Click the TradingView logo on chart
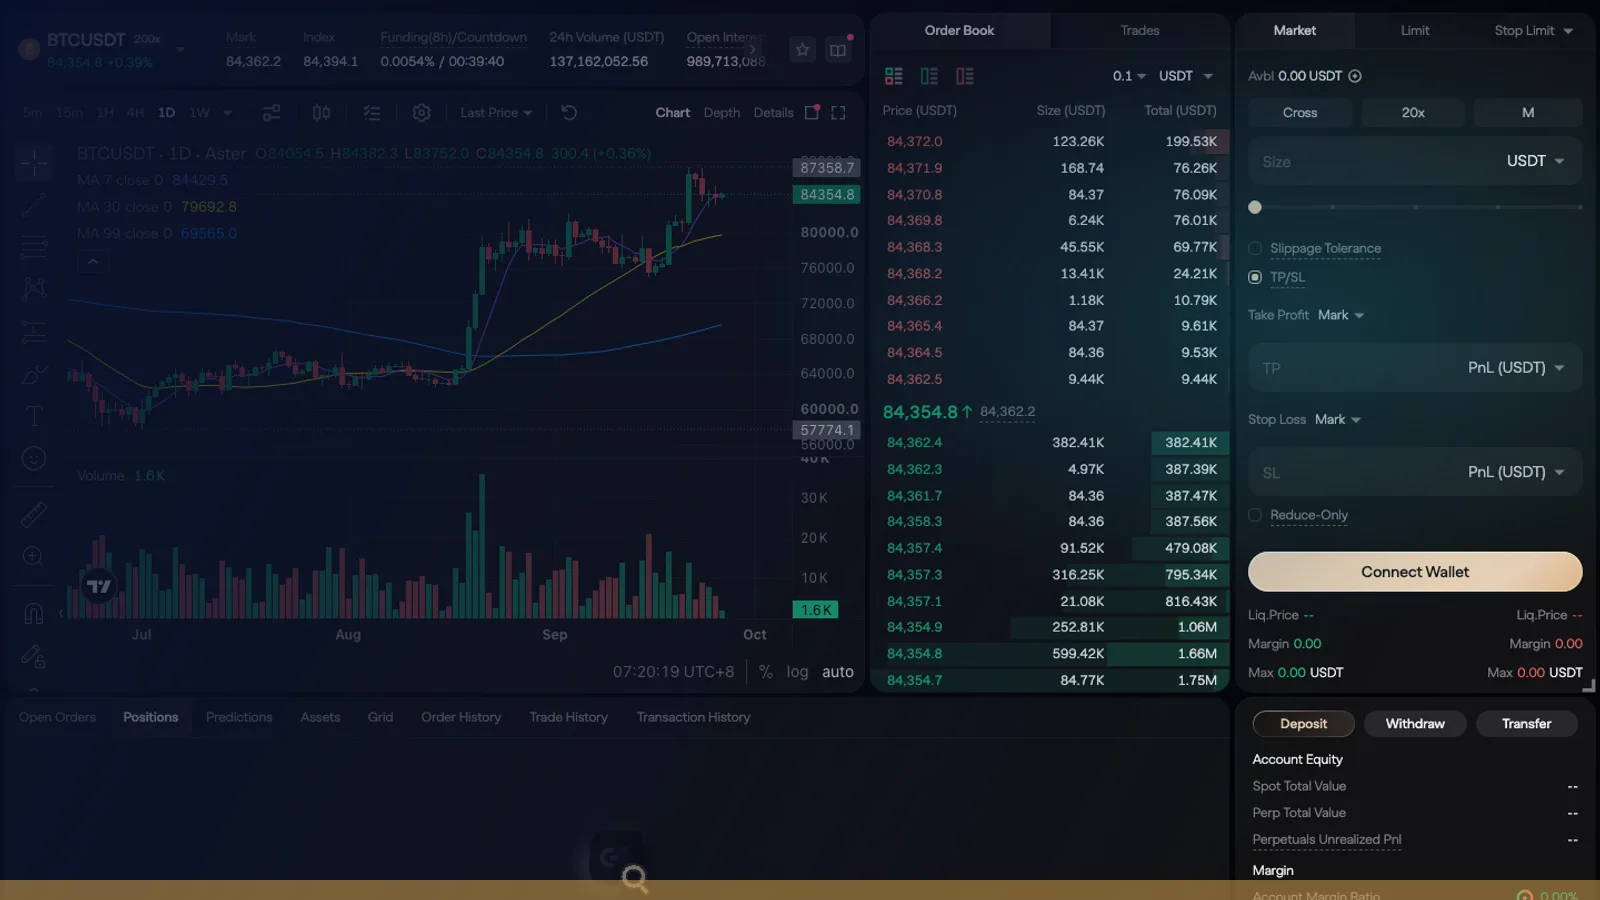The width and height of the screenshot is (1600, 900). [x=99, y=586]
